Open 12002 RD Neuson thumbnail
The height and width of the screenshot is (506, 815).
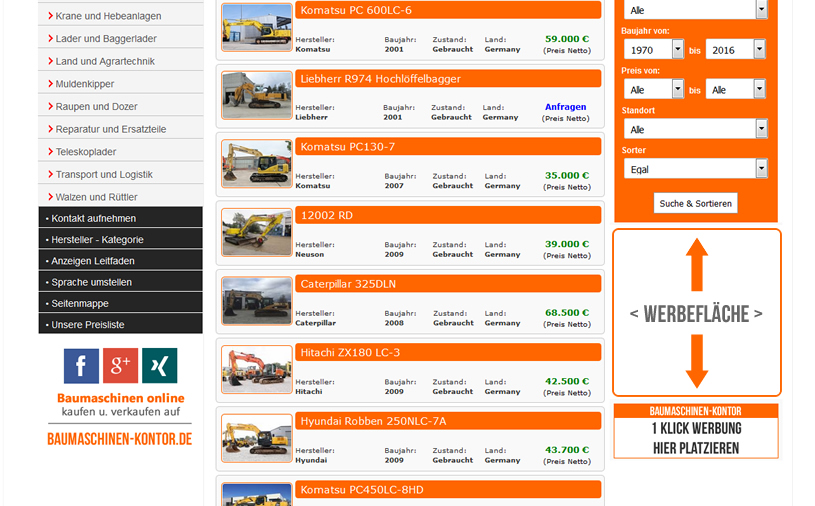pyautogui.click(x=257, y=232)
